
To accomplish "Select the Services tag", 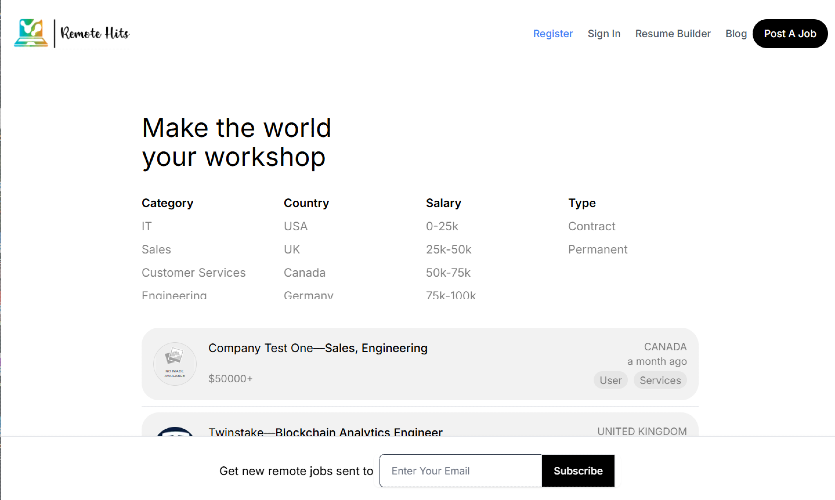I will pos(660,380).
